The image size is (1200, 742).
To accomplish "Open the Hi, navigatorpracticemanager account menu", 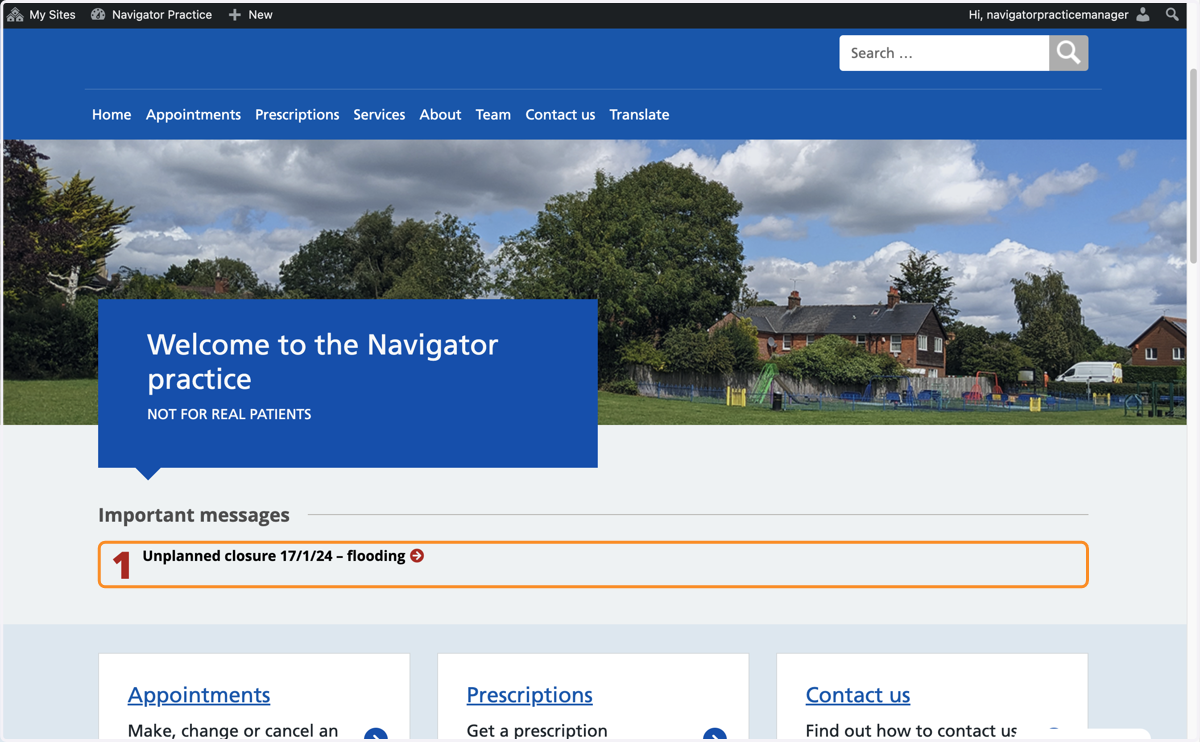I will point(1059,15).
